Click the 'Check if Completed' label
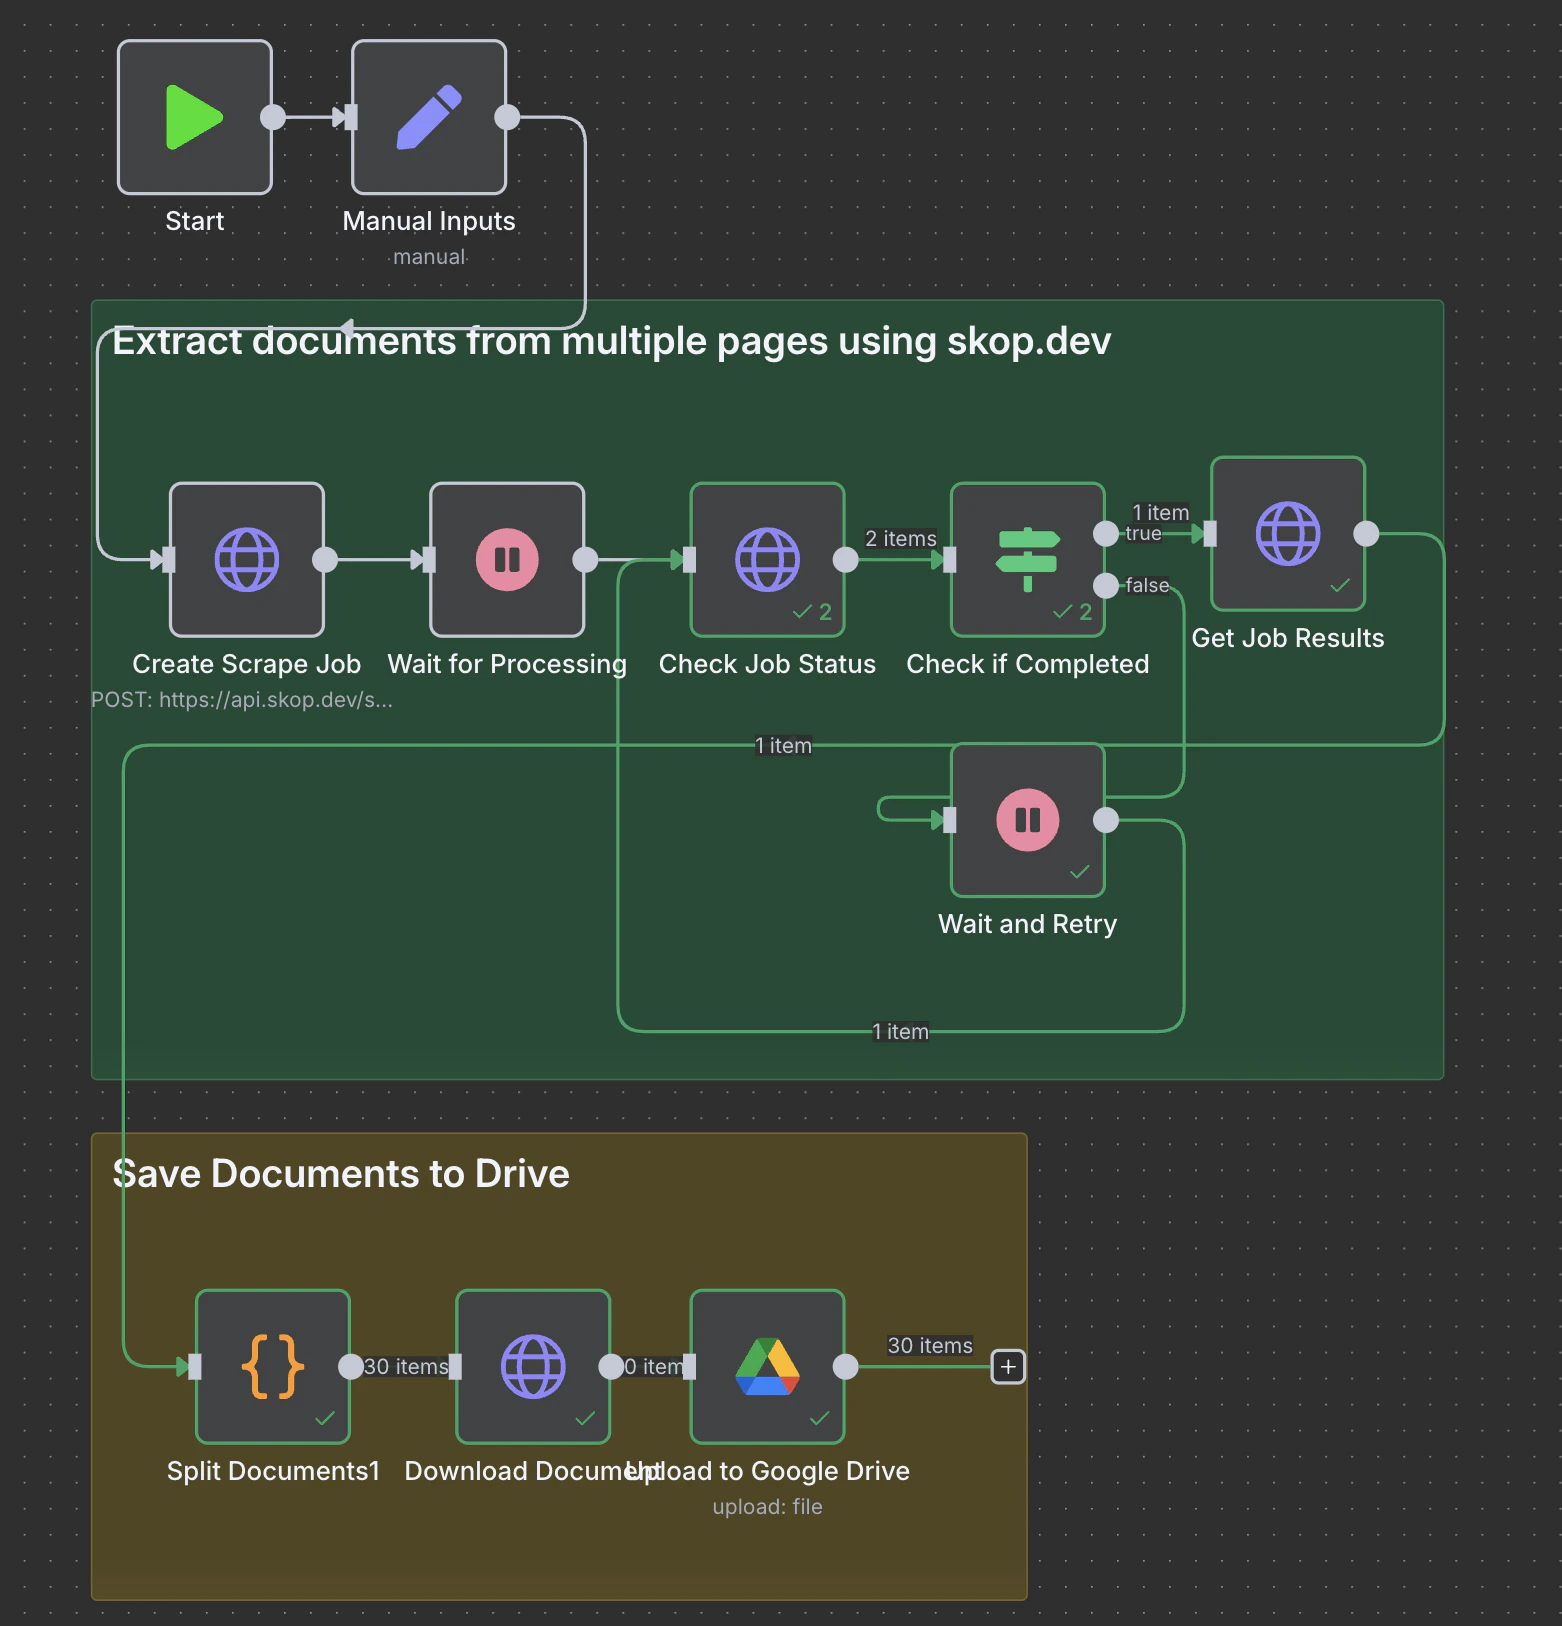The height and width of the screenshot is (1626, 1562). tap(1027, 664)
